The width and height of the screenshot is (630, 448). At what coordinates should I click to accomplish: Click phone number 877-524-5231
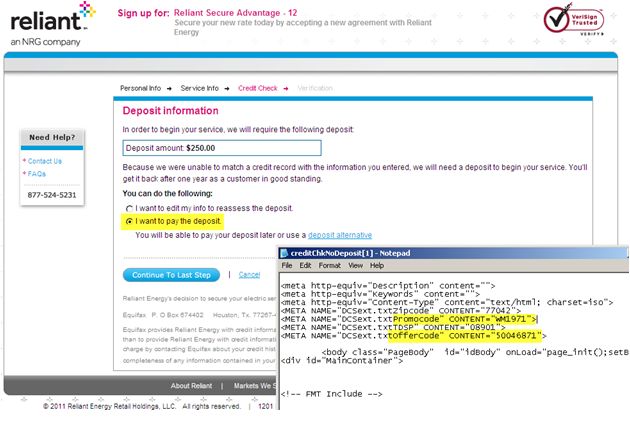tap(52, 195)
